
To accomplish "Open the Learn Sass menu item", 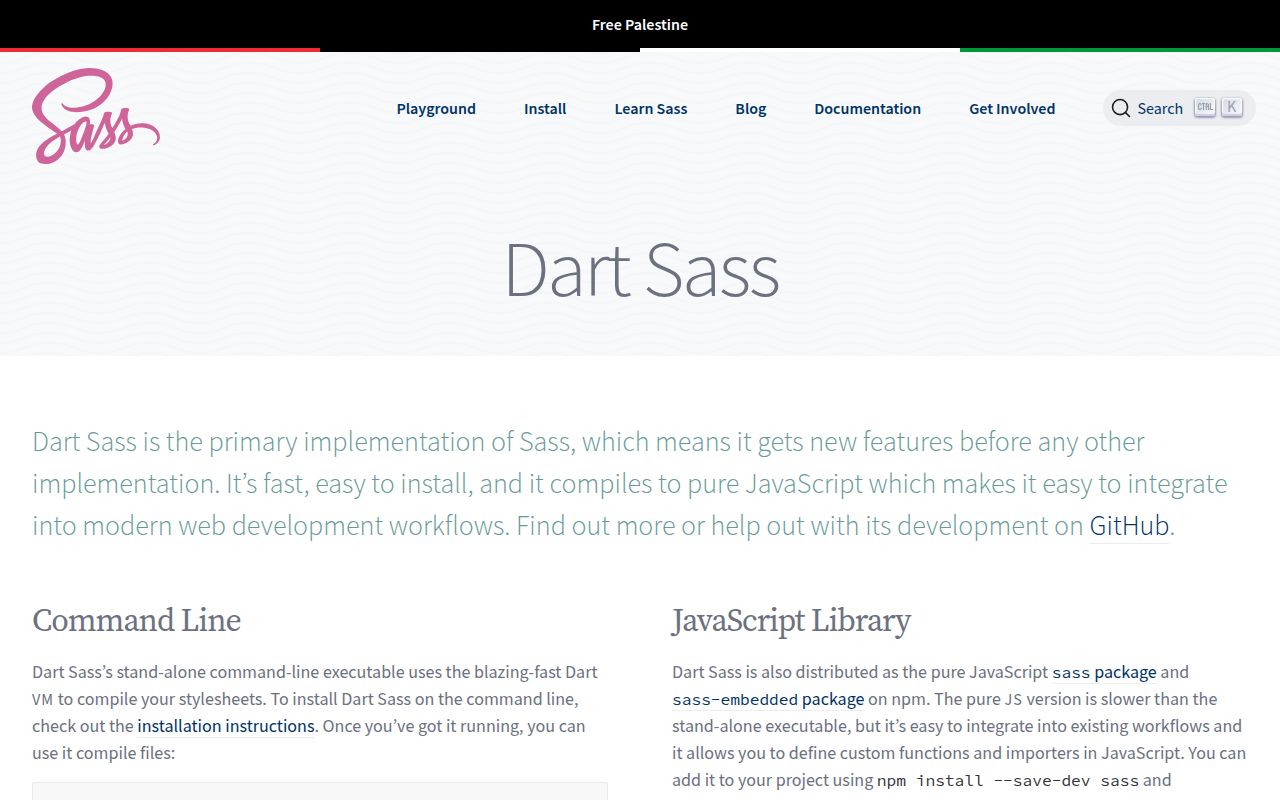I will pyautogui.click(x=651, y=109).
